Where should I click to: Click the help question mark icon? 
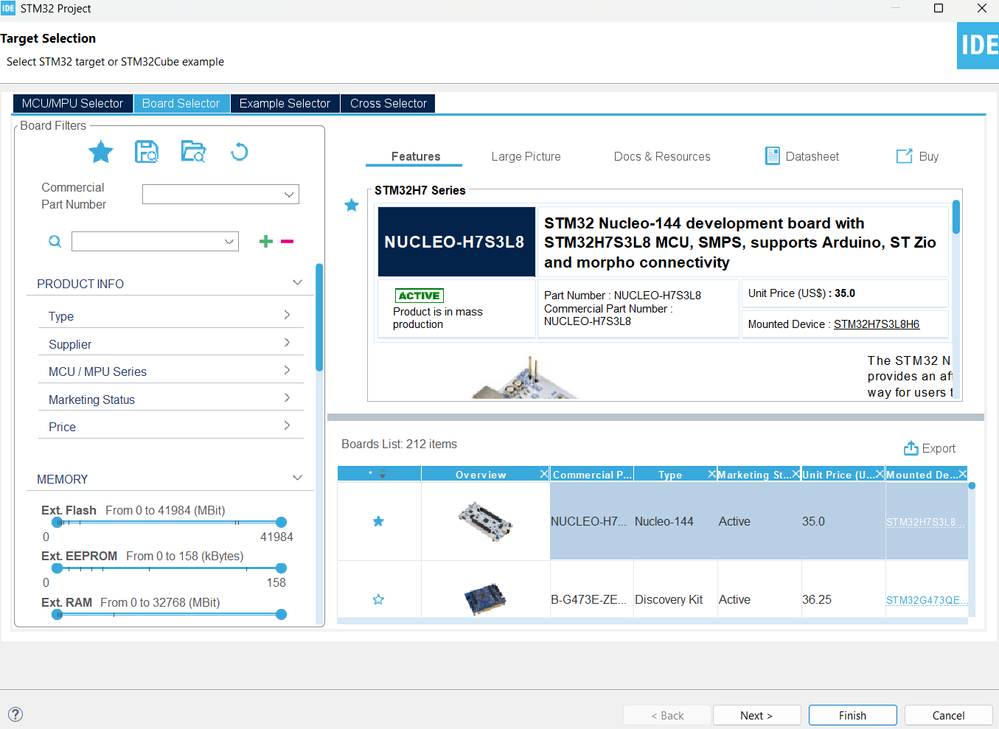coord(15,714)
